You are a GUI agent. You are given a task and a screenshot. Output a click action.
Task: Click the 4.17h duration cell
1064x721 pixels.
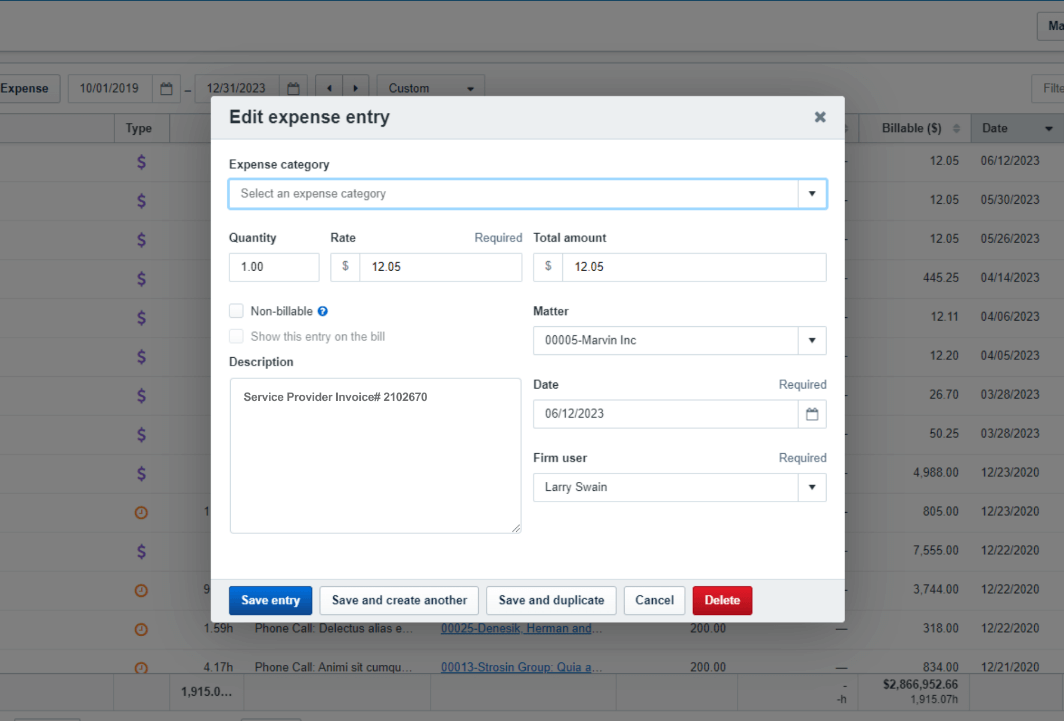tap(218, 667)
